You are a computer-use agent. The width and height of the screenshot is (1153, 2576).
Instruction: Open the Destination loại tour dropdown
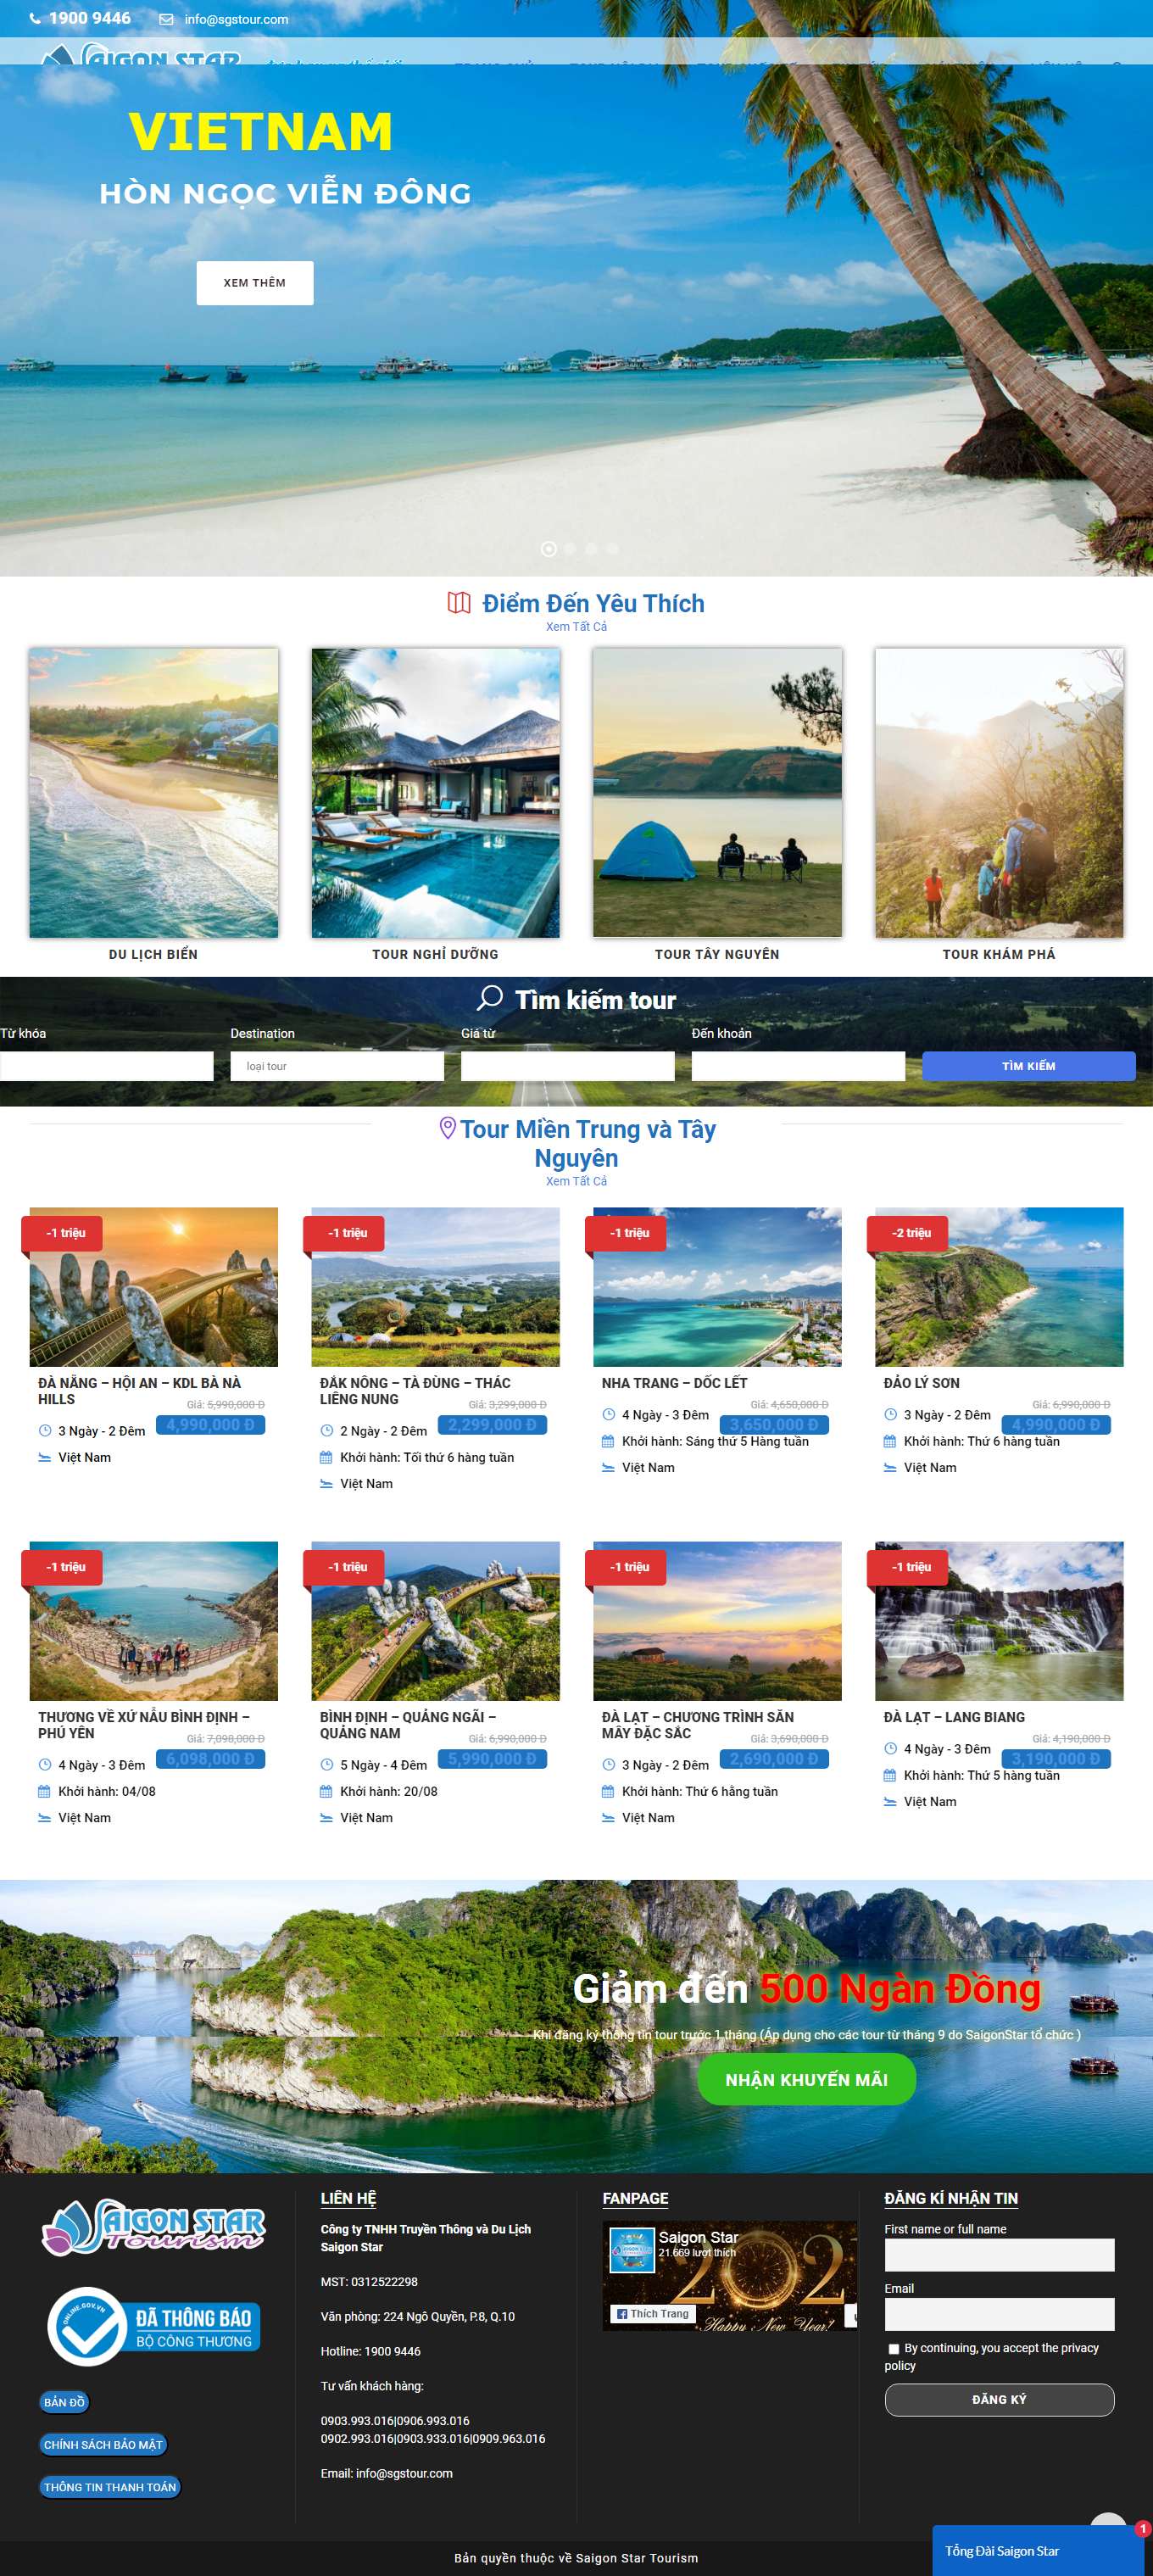point(337,1066)
